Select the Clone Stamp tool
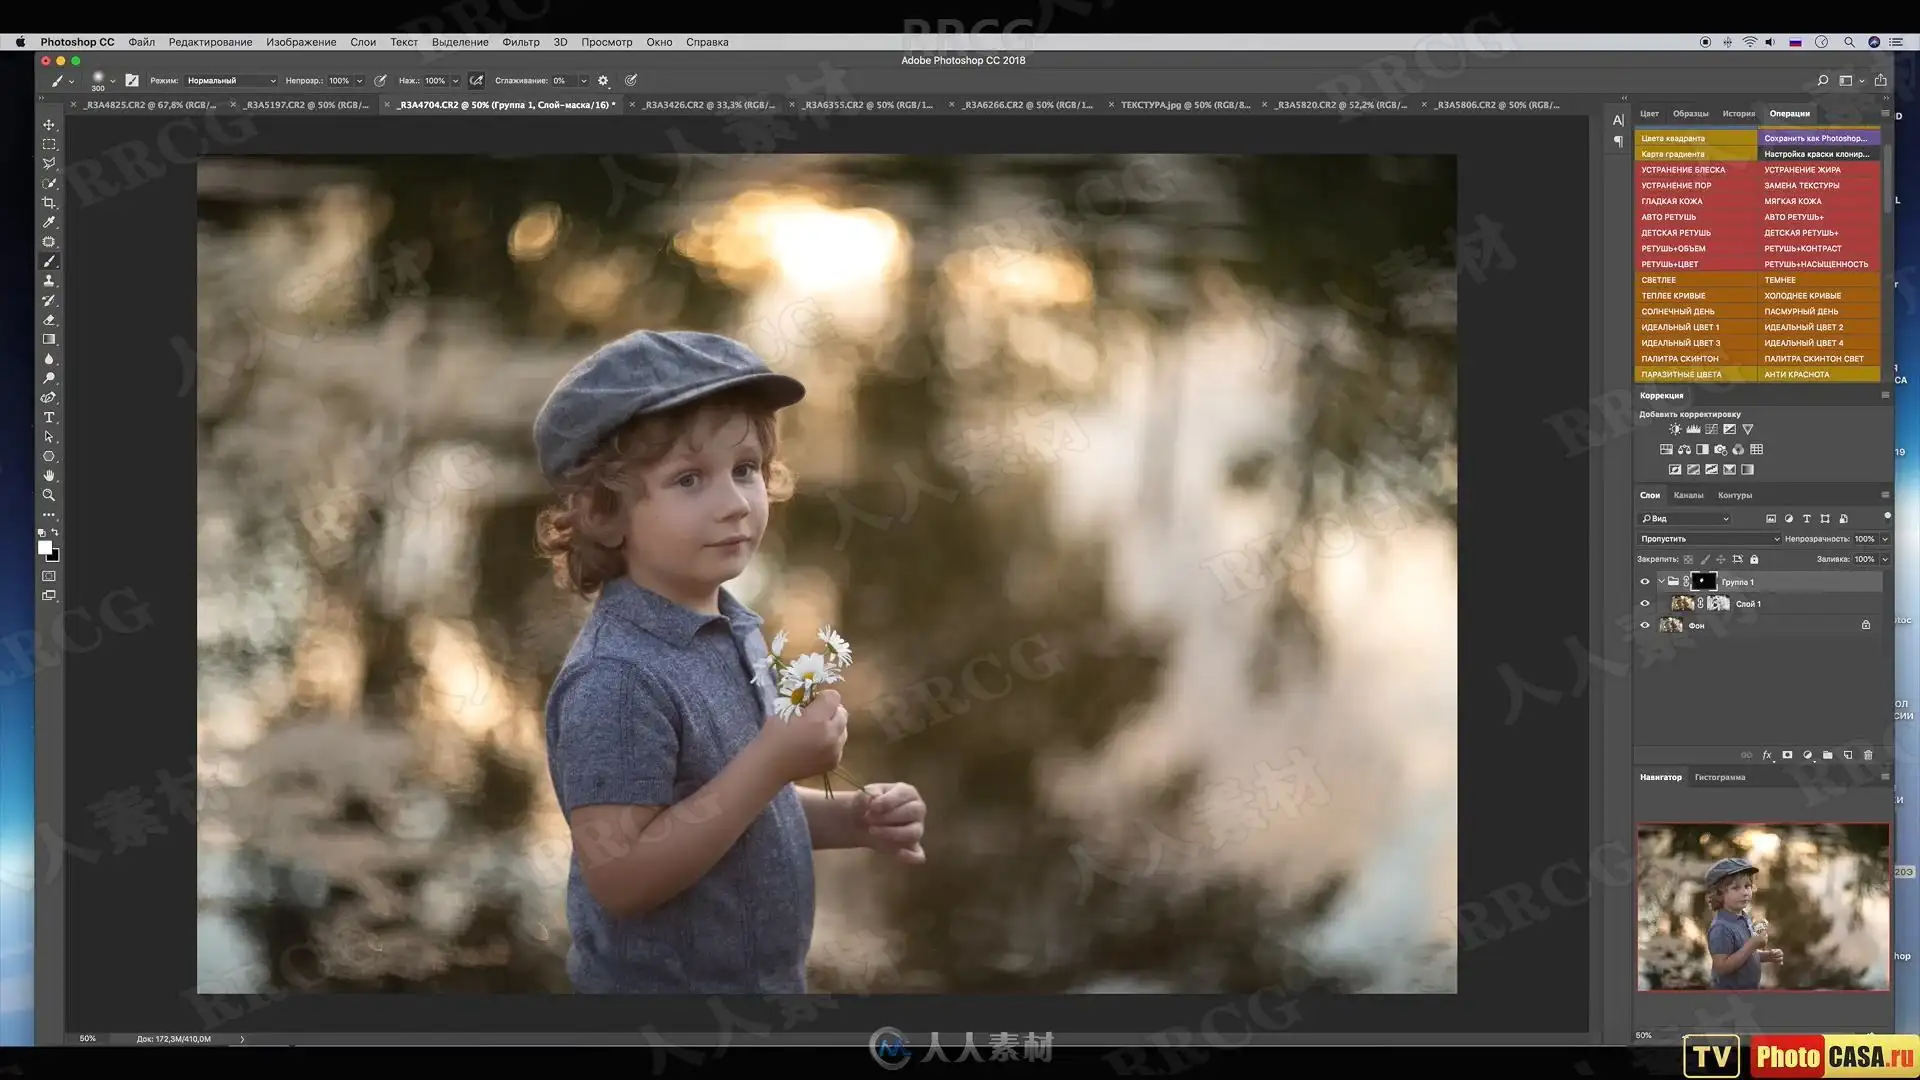This screenshot has width=1920, height=1080. pyautogui.click(x=48, y=281)
